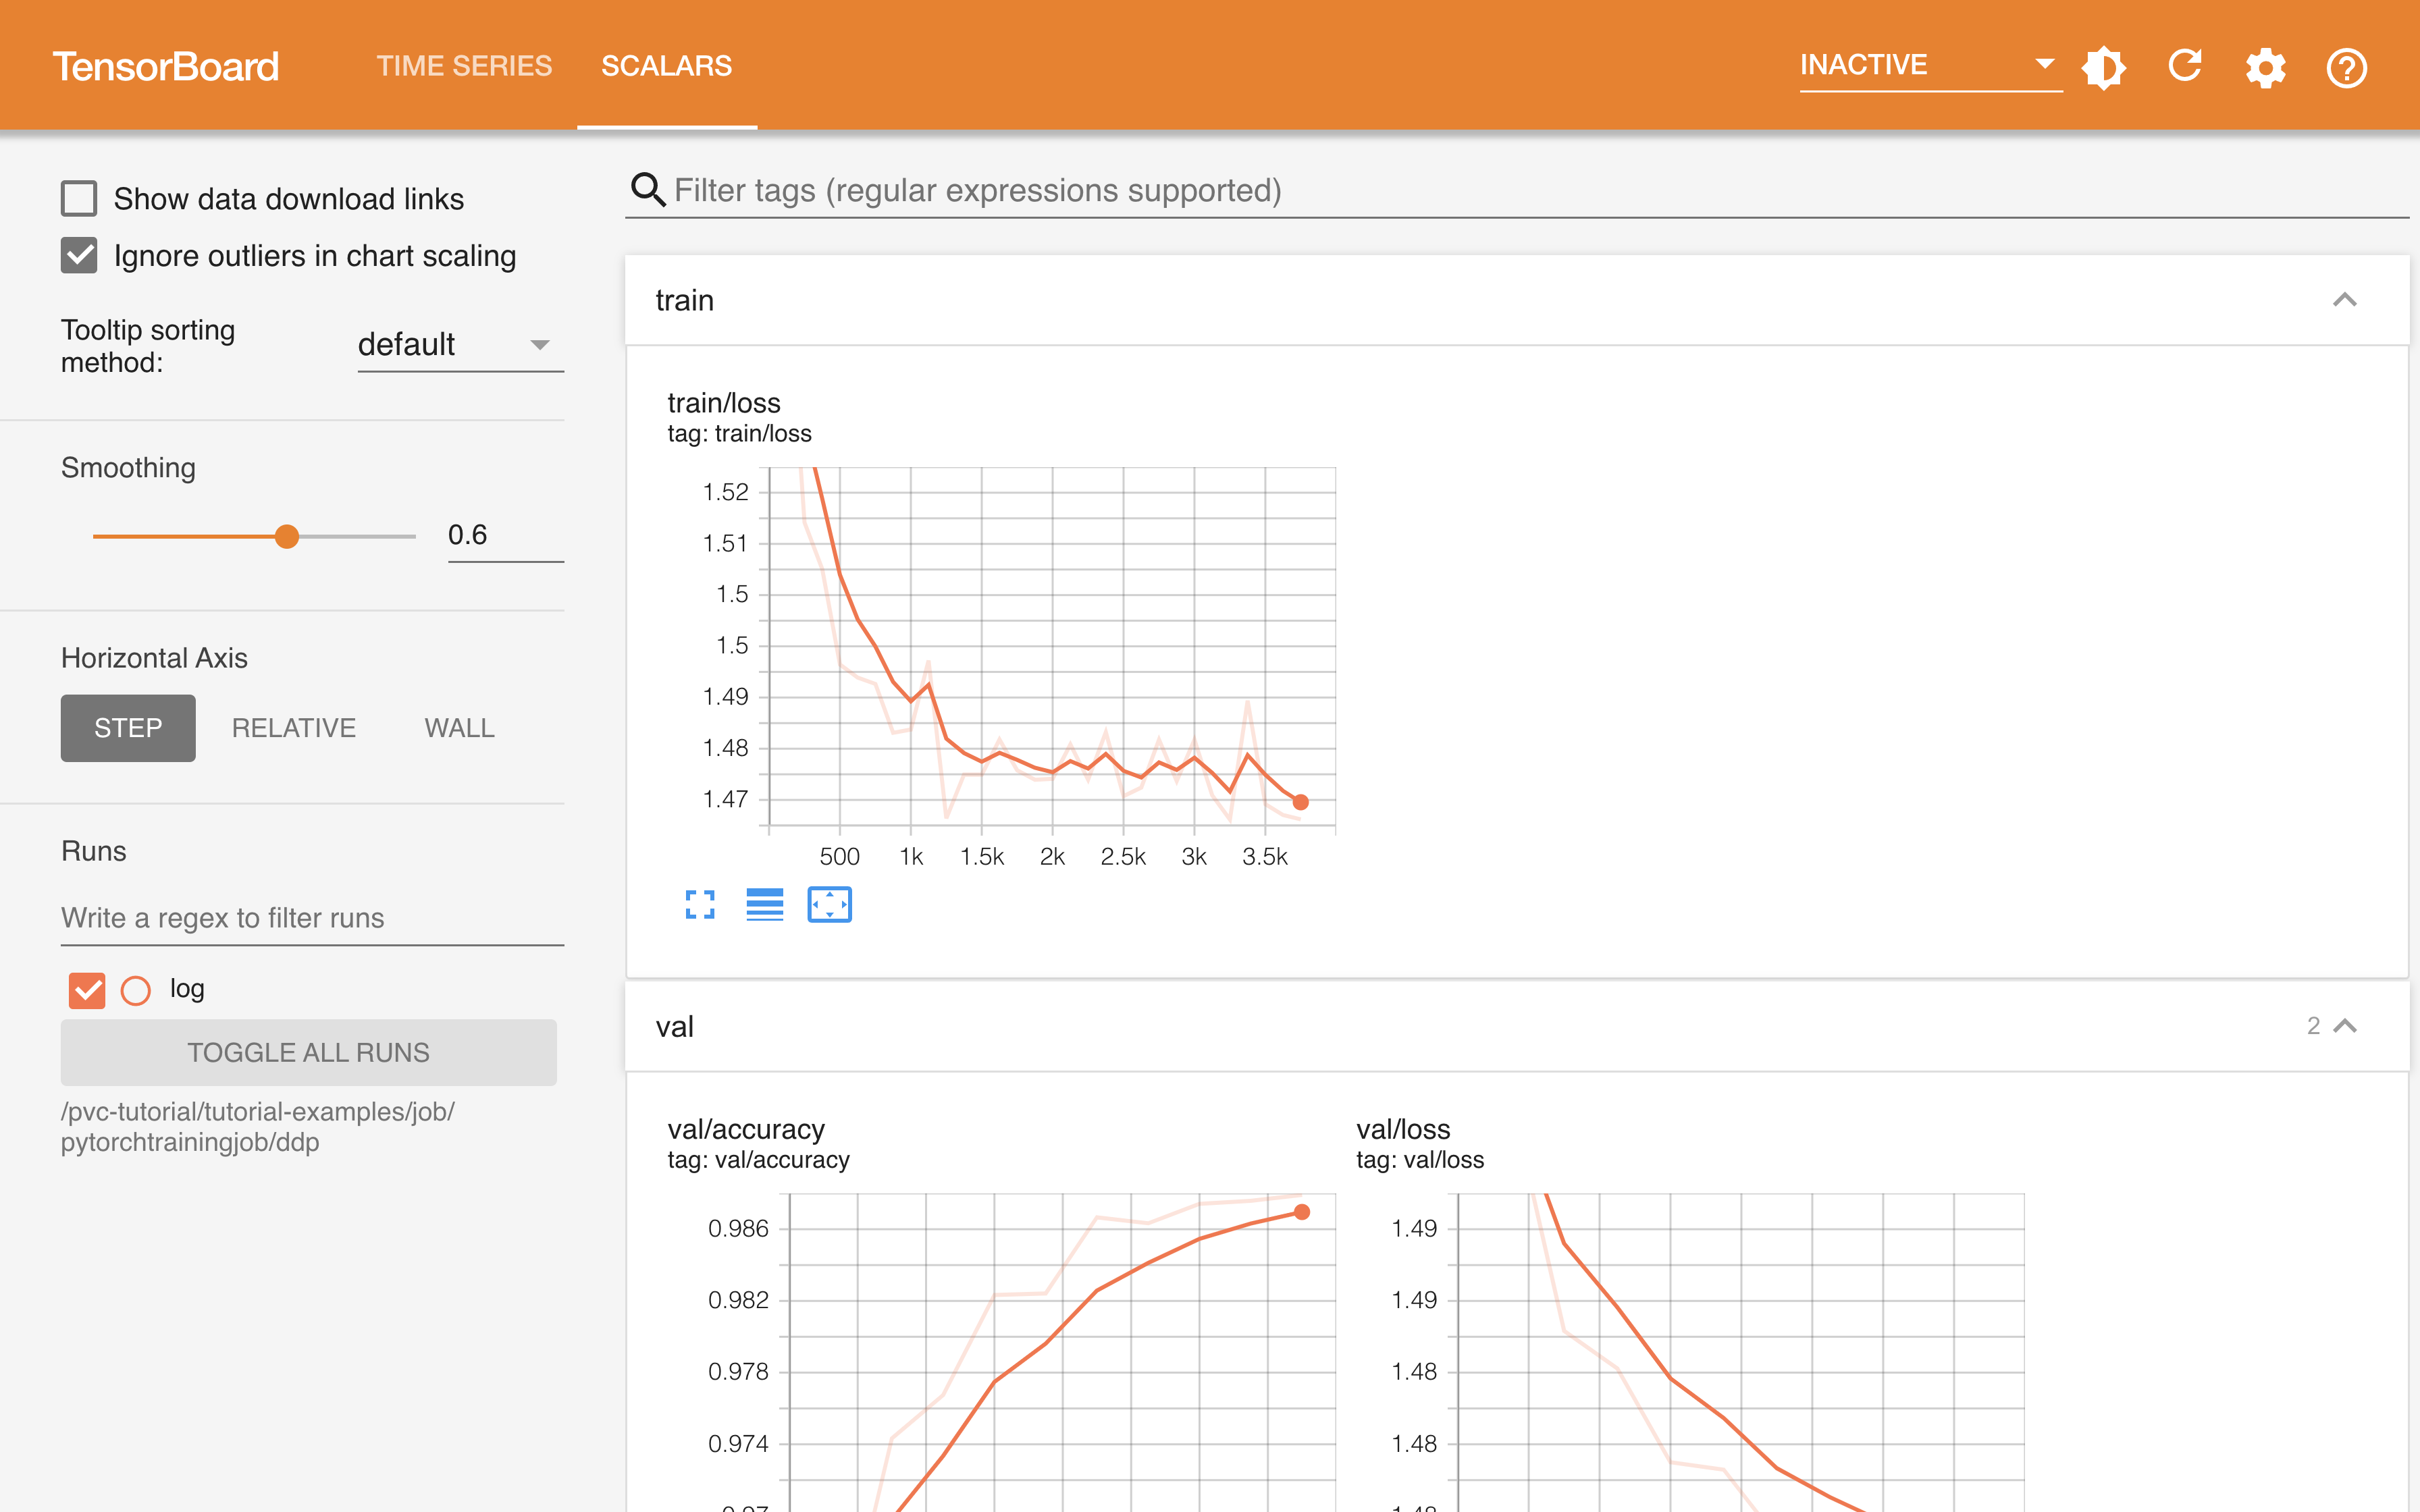
Task: Click the pvc-tutorial log directory path
Action: coord(258,1126)
